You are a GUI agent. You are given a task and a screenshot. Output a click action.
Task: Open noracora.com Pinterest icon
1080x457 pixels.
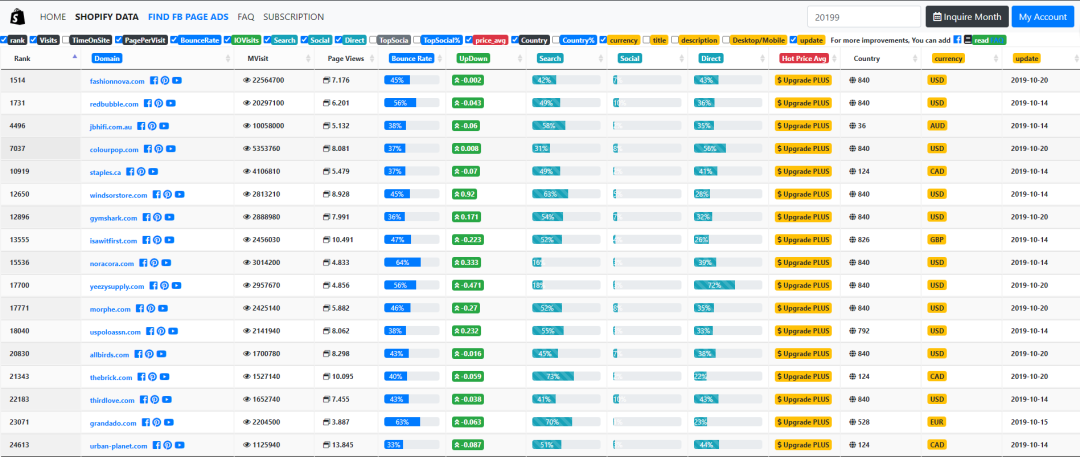(x=154, y=263)
